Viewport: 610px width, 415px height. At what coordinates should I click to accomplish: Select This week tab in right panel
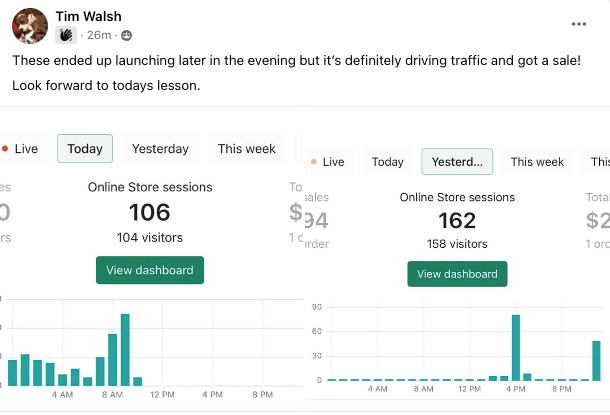[537, 161]
